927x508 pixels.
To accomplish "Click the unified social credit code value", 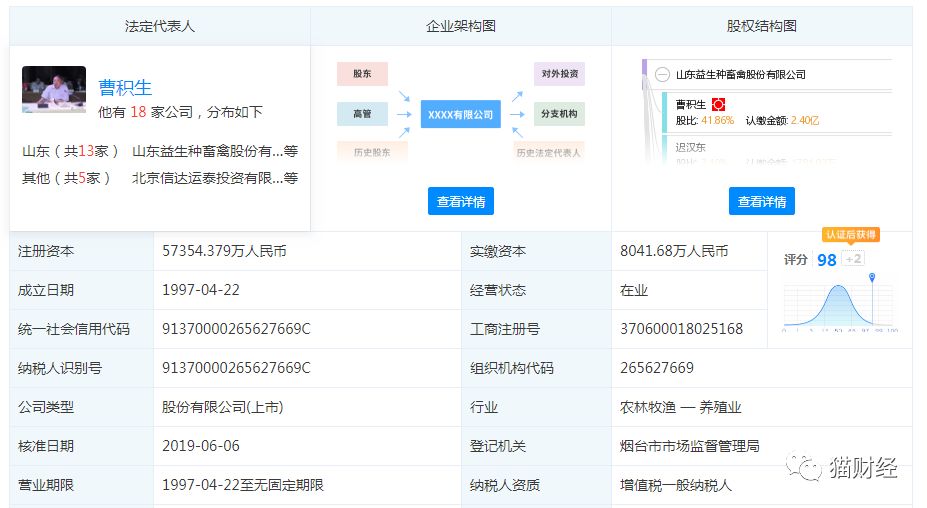I will coord(236,329).
